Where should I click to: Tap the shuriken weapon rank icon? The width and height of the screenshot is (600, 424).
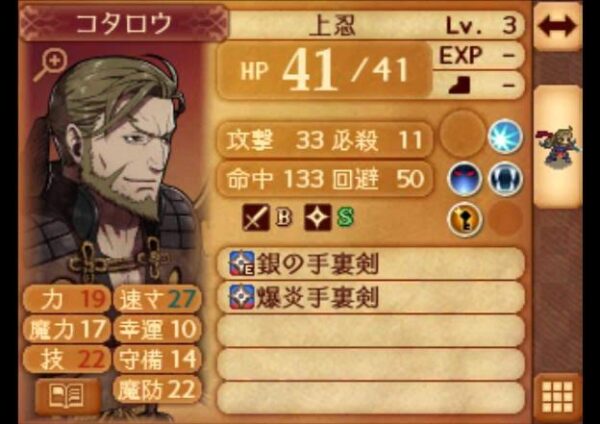318,217
